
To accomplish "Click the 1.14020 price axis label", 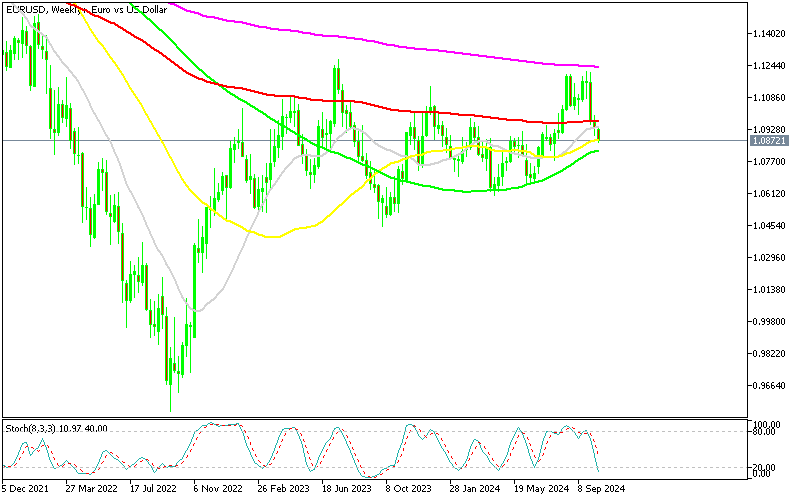I will (769, 34).
